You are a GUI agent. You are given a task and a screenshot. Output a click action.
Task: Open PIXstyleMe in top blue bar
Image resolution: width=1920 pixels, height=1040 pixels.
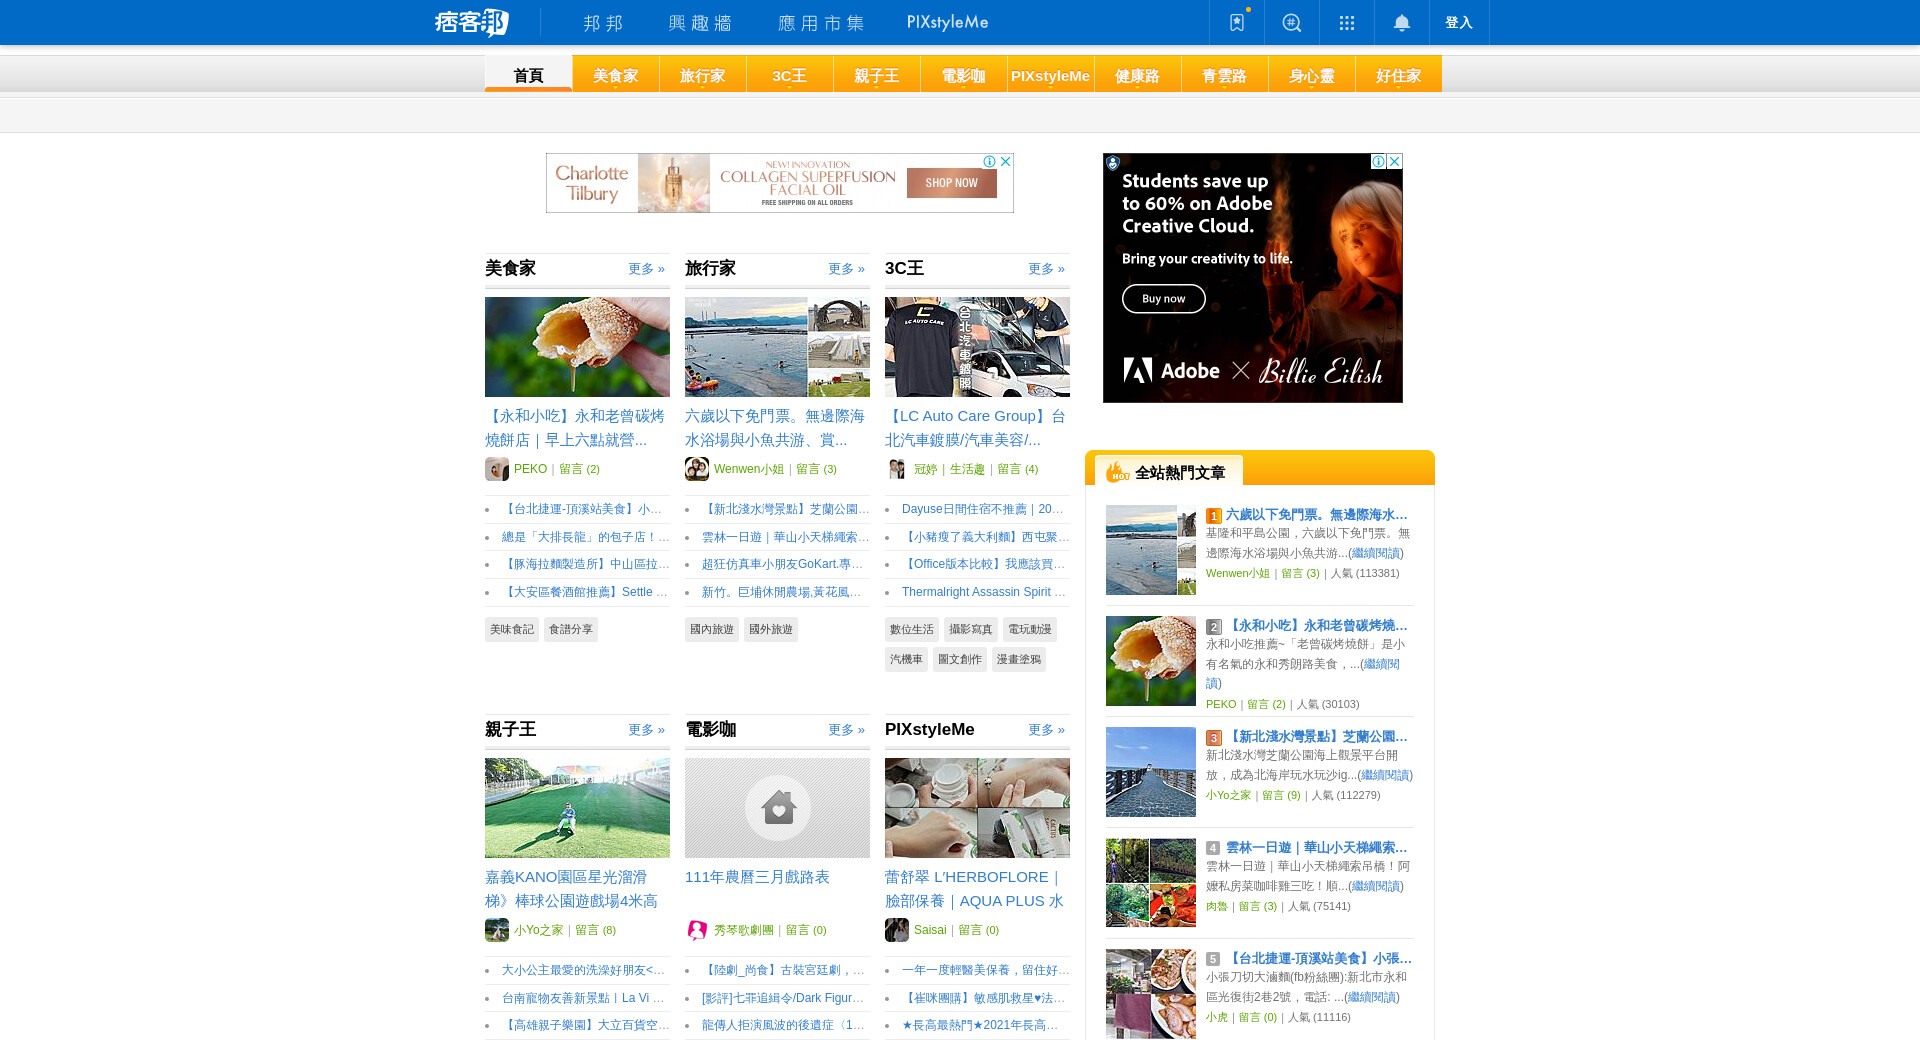tap(948, 22)
